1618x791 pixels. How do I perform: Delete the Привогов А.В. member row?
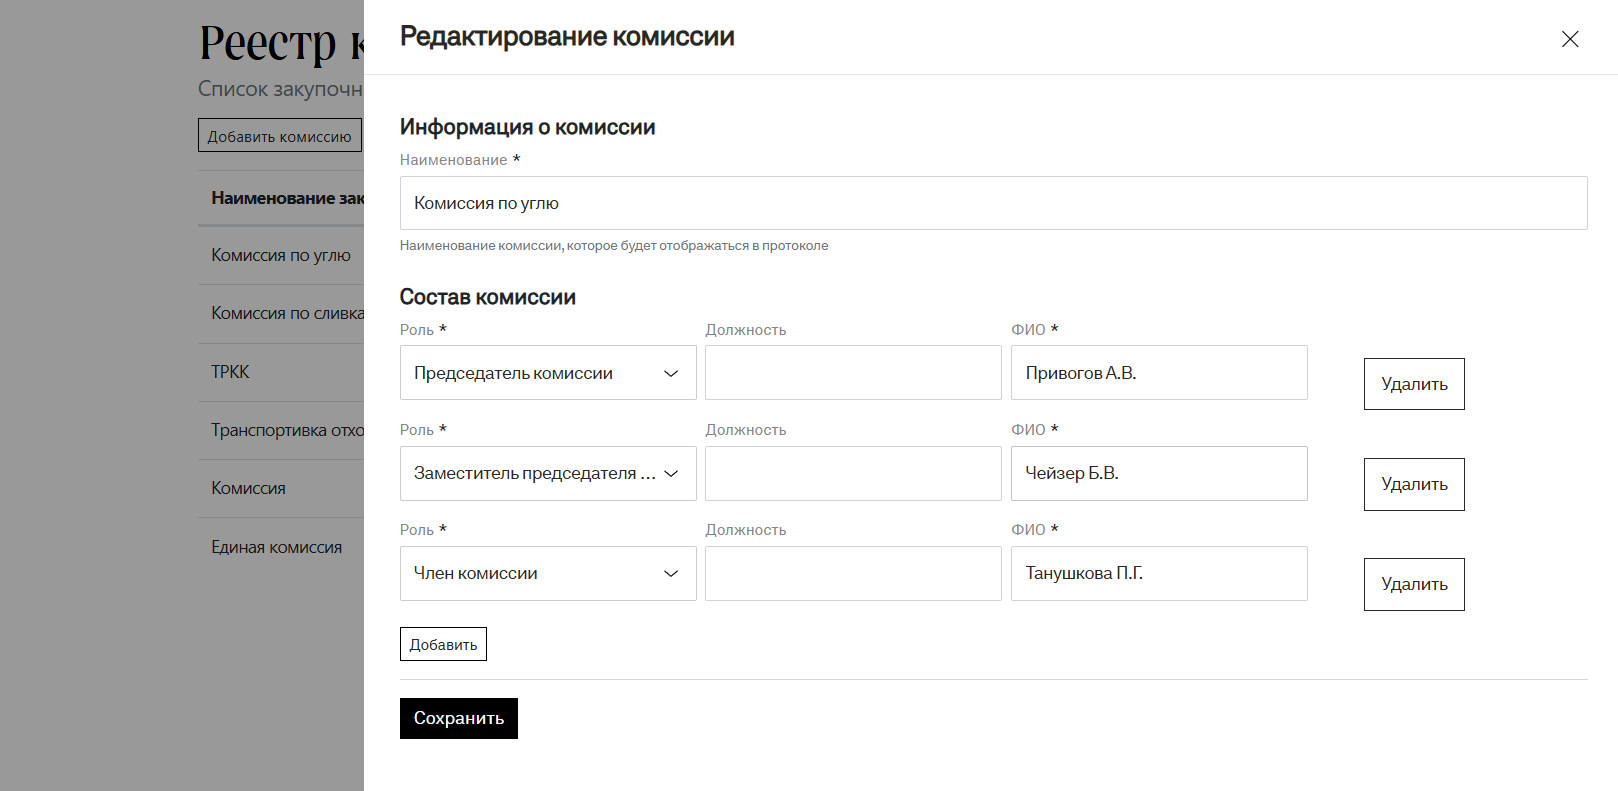coord(1413,384)
